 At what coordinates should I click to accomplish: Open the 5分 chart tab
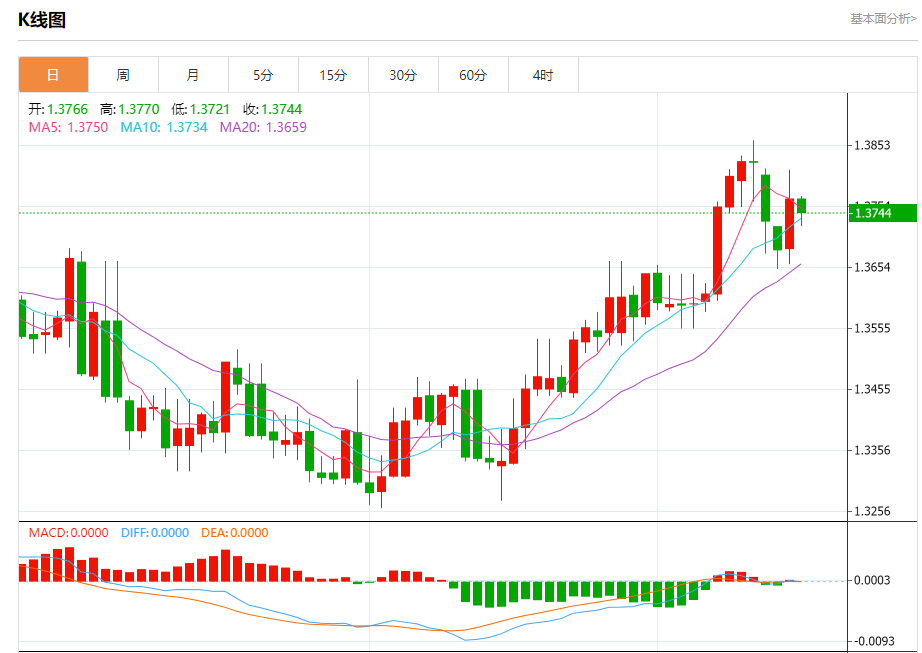coord(263,75)
